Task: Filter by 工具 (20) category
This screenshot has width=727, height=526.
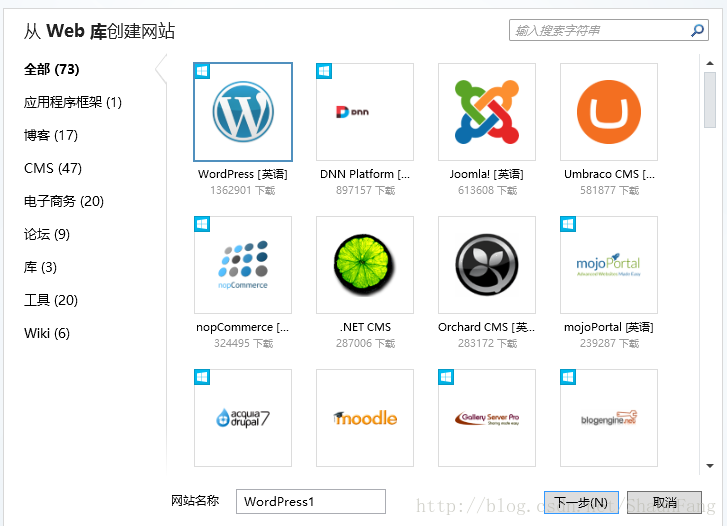Action: (x=51, y=301)
